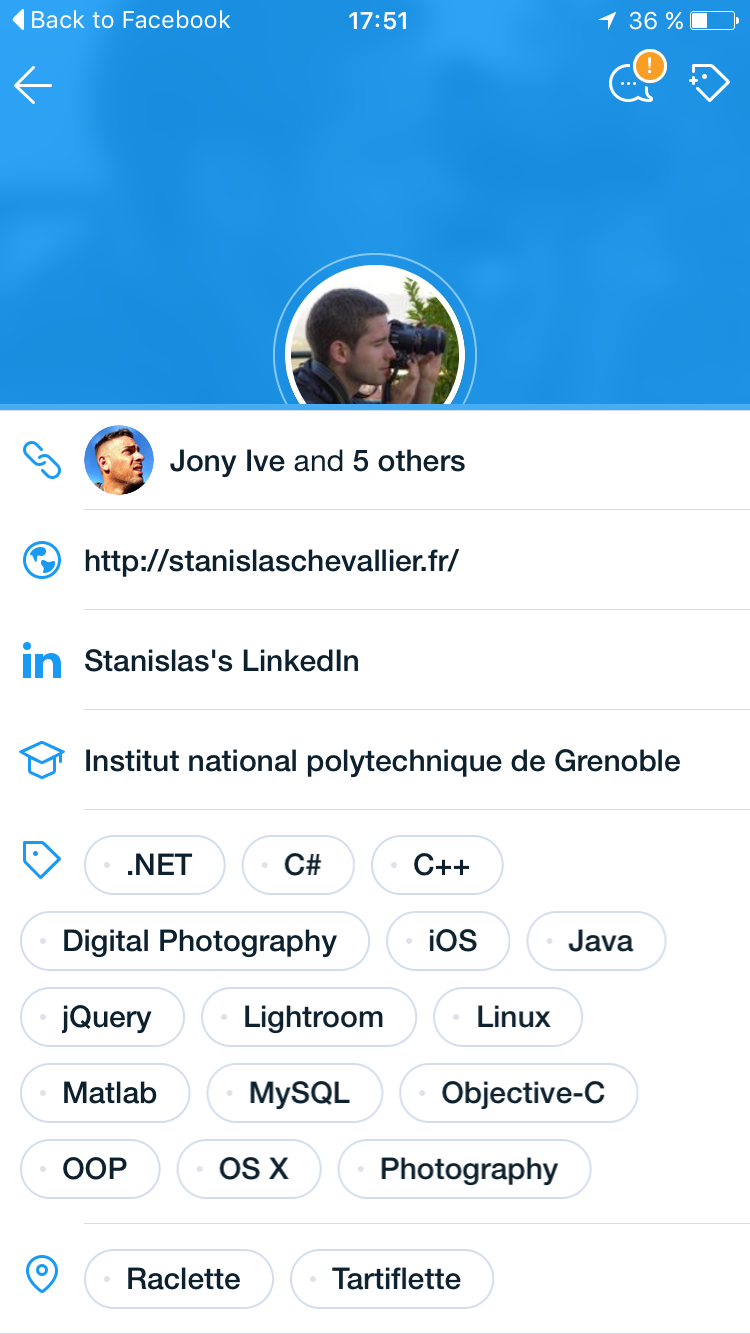The image size is (750, 1334).
Task: Tap the graduation cap education icon
Action: coord(41,761)
